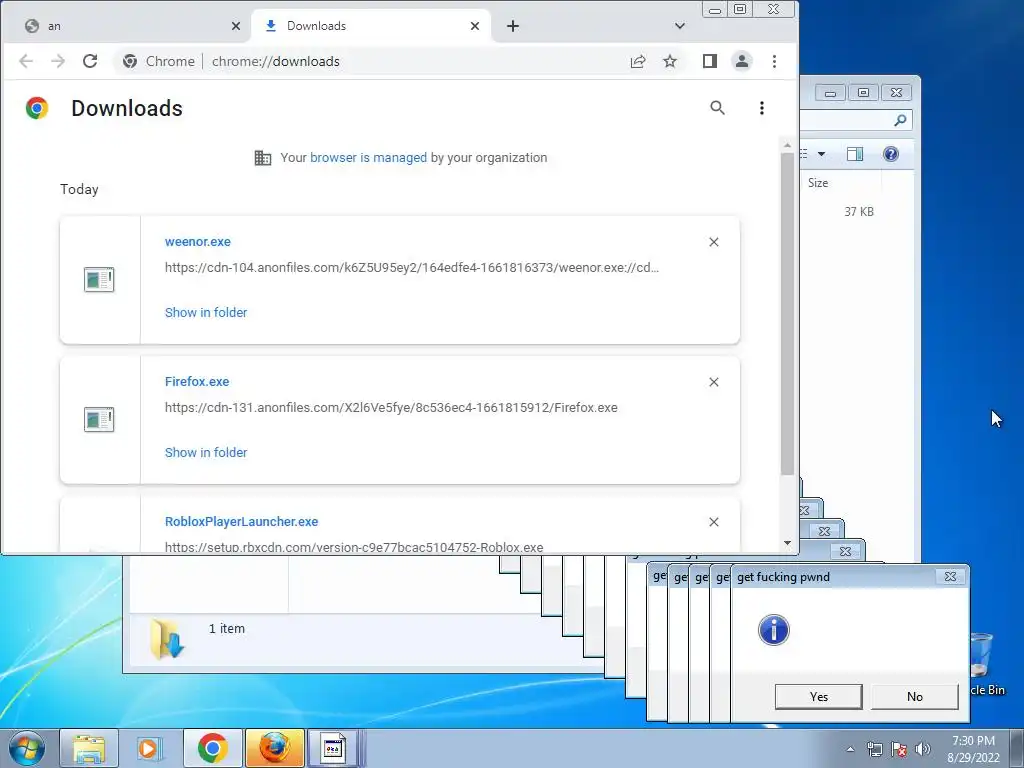Image resolution: width=1024 pixels, height=768 pixels.
Task: Click Downloads page vertical scrollbar thumb
Action: click(x=787, y=313)
